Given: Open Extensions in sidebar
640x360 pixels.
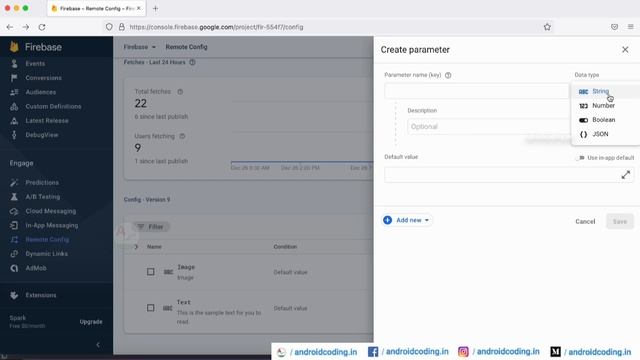Looking at the screenshot, I should pos(40,295).
